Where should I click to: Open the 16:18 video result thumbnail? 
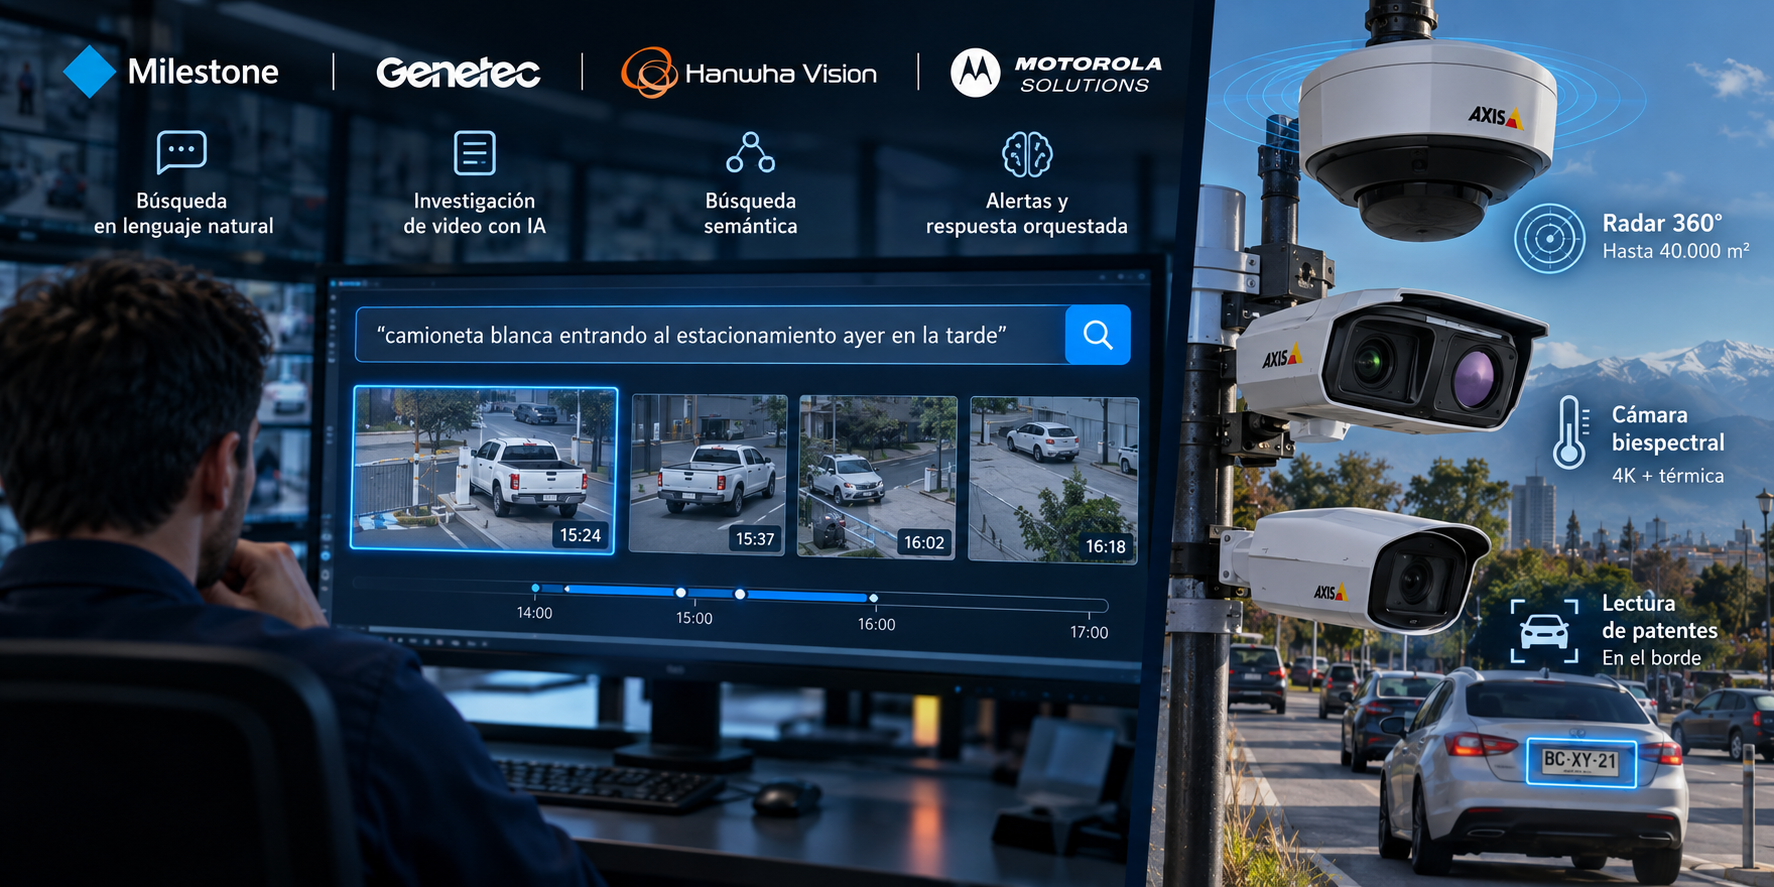click(1053, 479)
